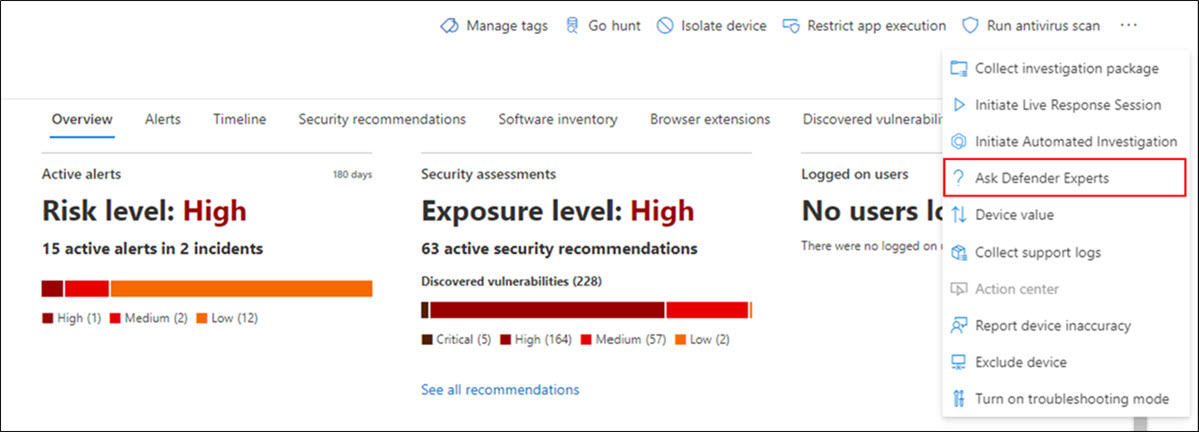Click the Collect investigation package icon
Screen dimensions: 1199x432
958,69
